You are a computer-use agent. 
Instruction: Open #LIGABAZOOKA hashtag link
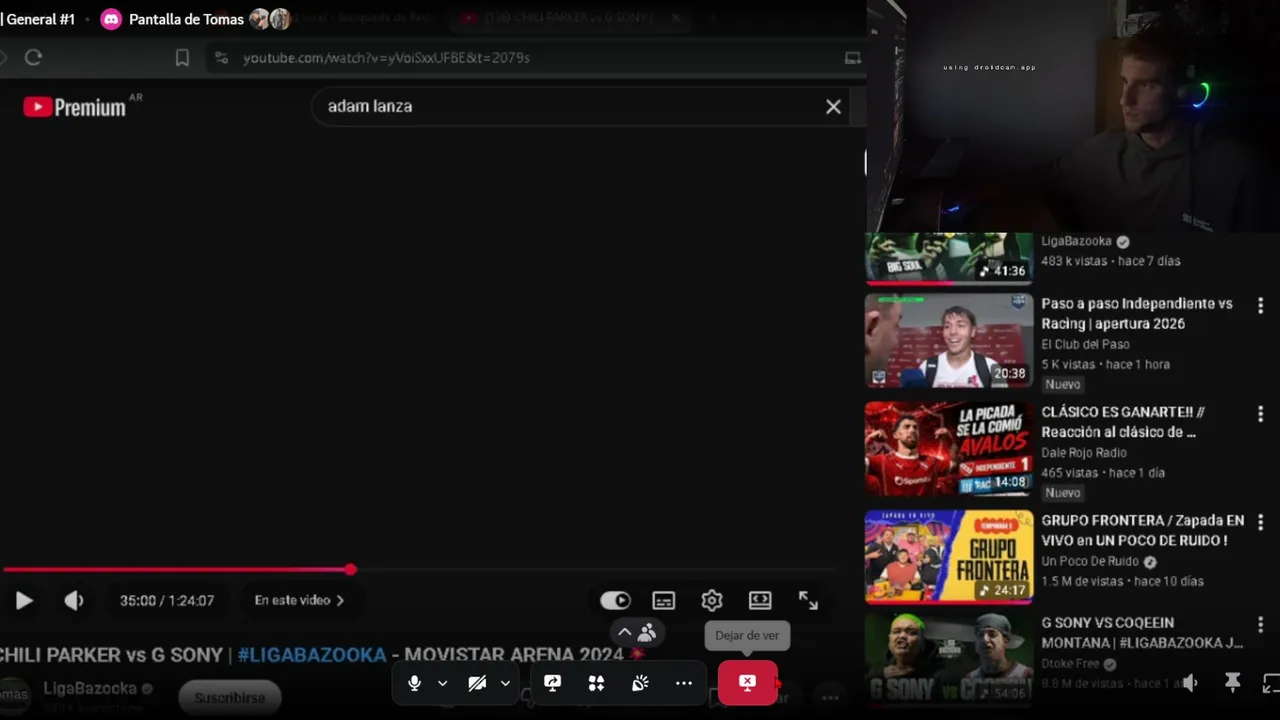312,655
